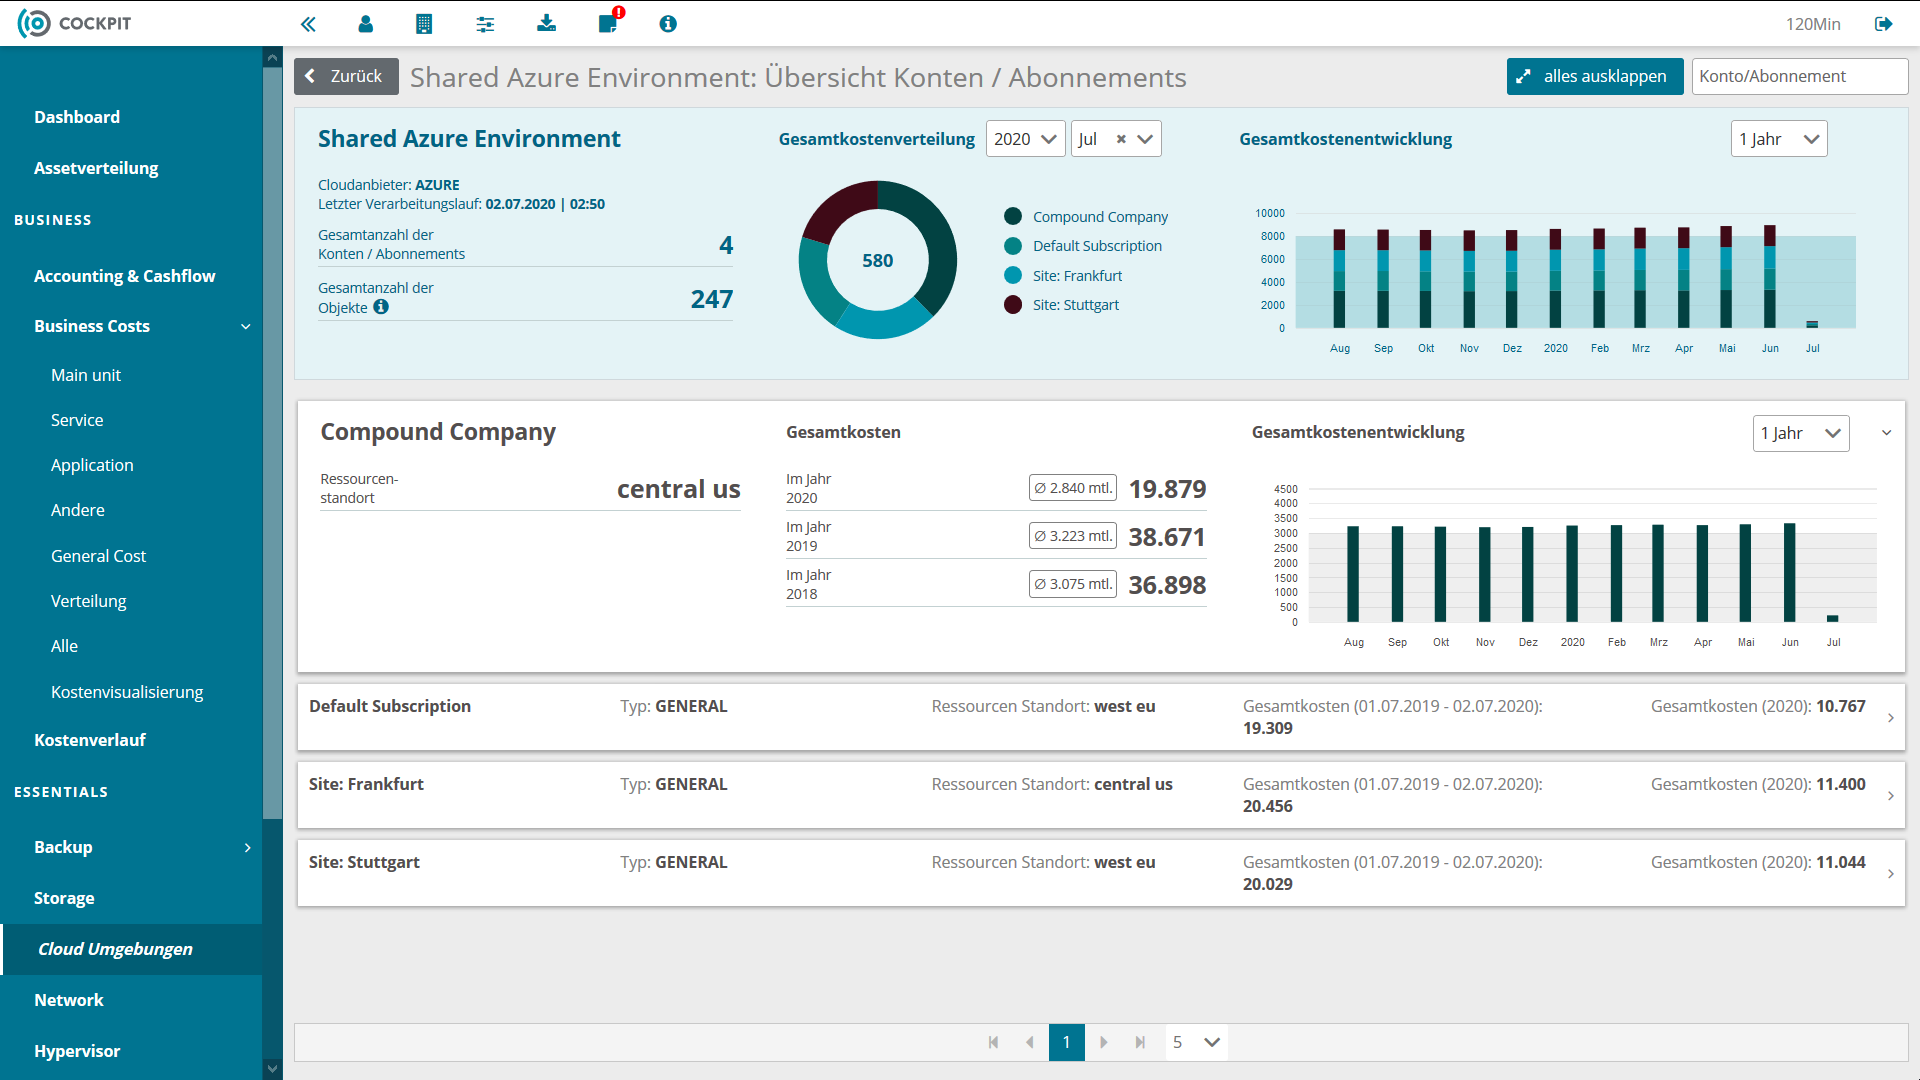
Task: Go to previous page arrow
Action: (1030, 1042)
